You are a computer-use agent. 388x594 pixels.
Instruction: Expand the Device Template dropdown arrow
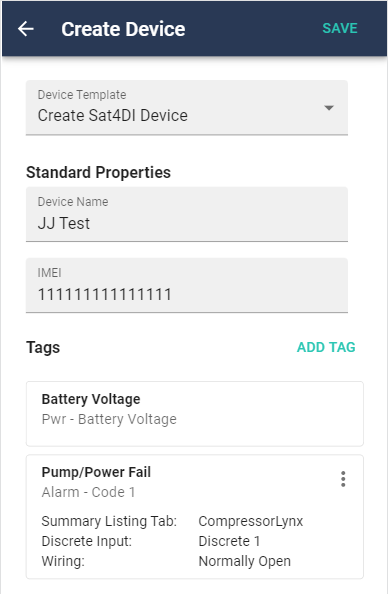329,108
